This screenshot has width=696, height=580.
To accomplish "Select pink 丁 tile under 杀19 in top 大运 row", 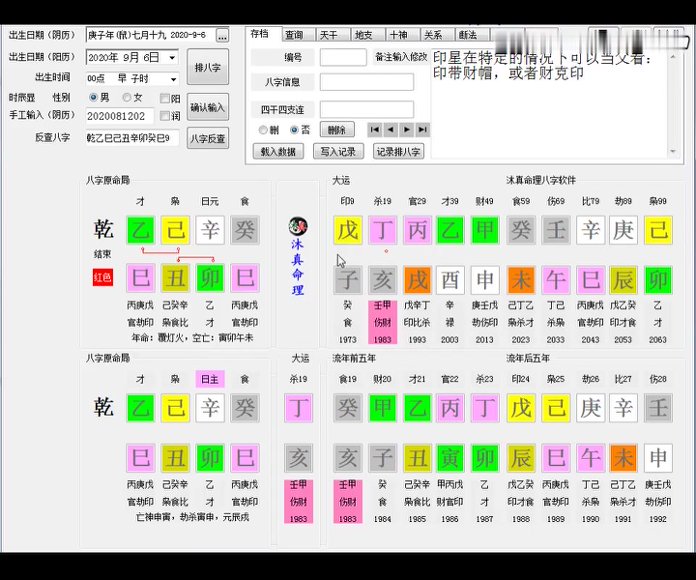I will point(382,230).
